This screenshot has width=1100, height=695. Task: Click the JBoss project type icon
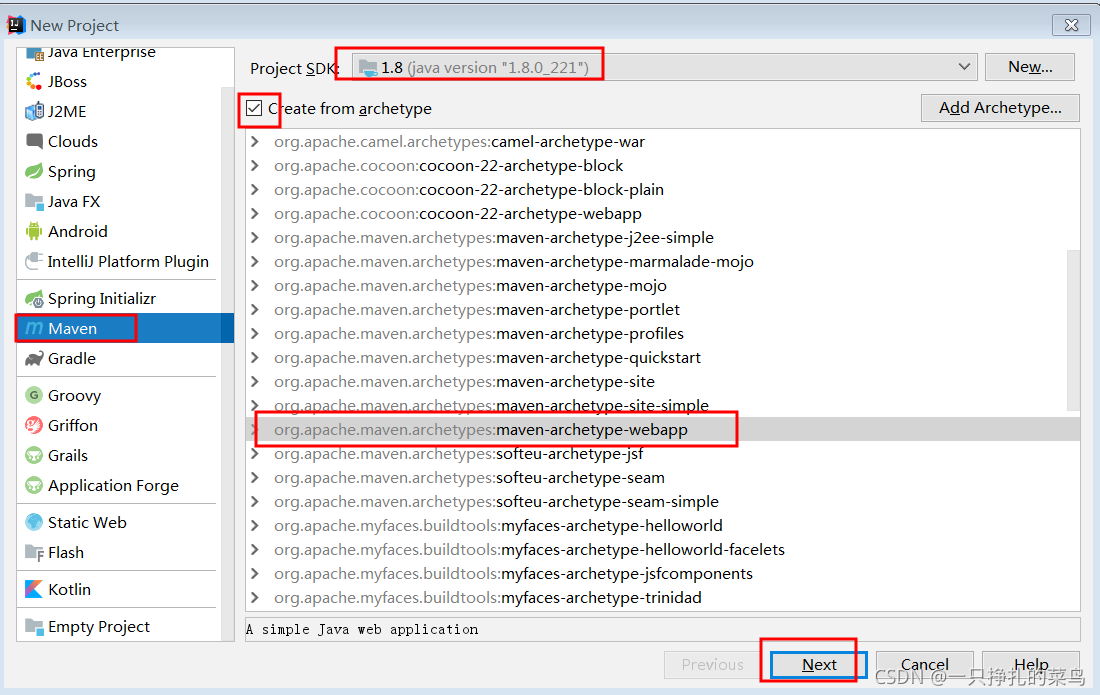(x=35, y=81)
